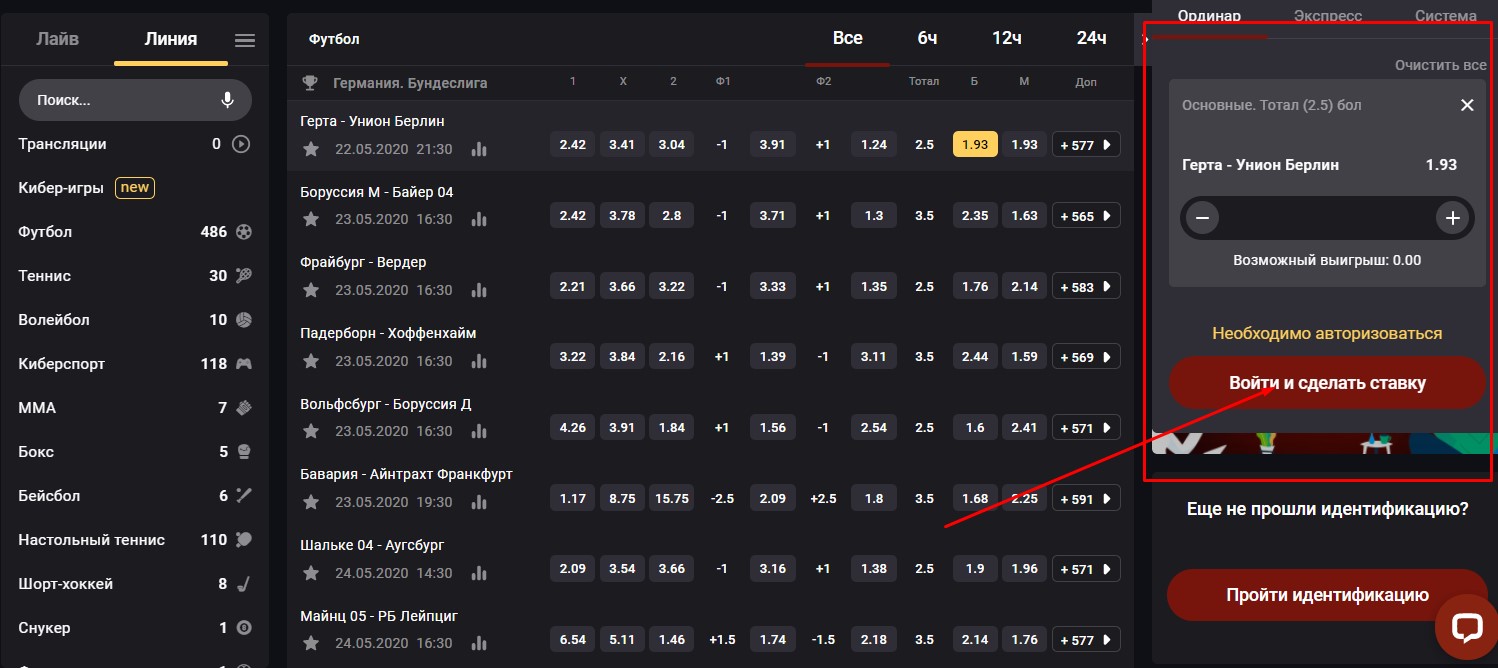Open the hamburger menu next to Линия
Image resolution: width=1498 pixels, height=668 pixels.
click(245, 41)
